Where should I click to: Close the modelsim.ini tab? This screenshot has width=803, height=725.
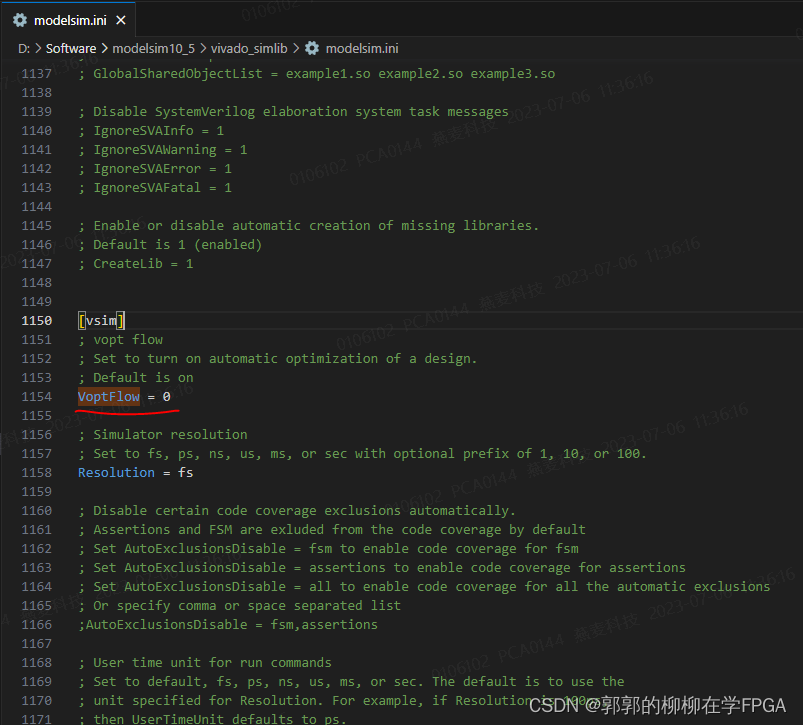click(x=122, y=18)
